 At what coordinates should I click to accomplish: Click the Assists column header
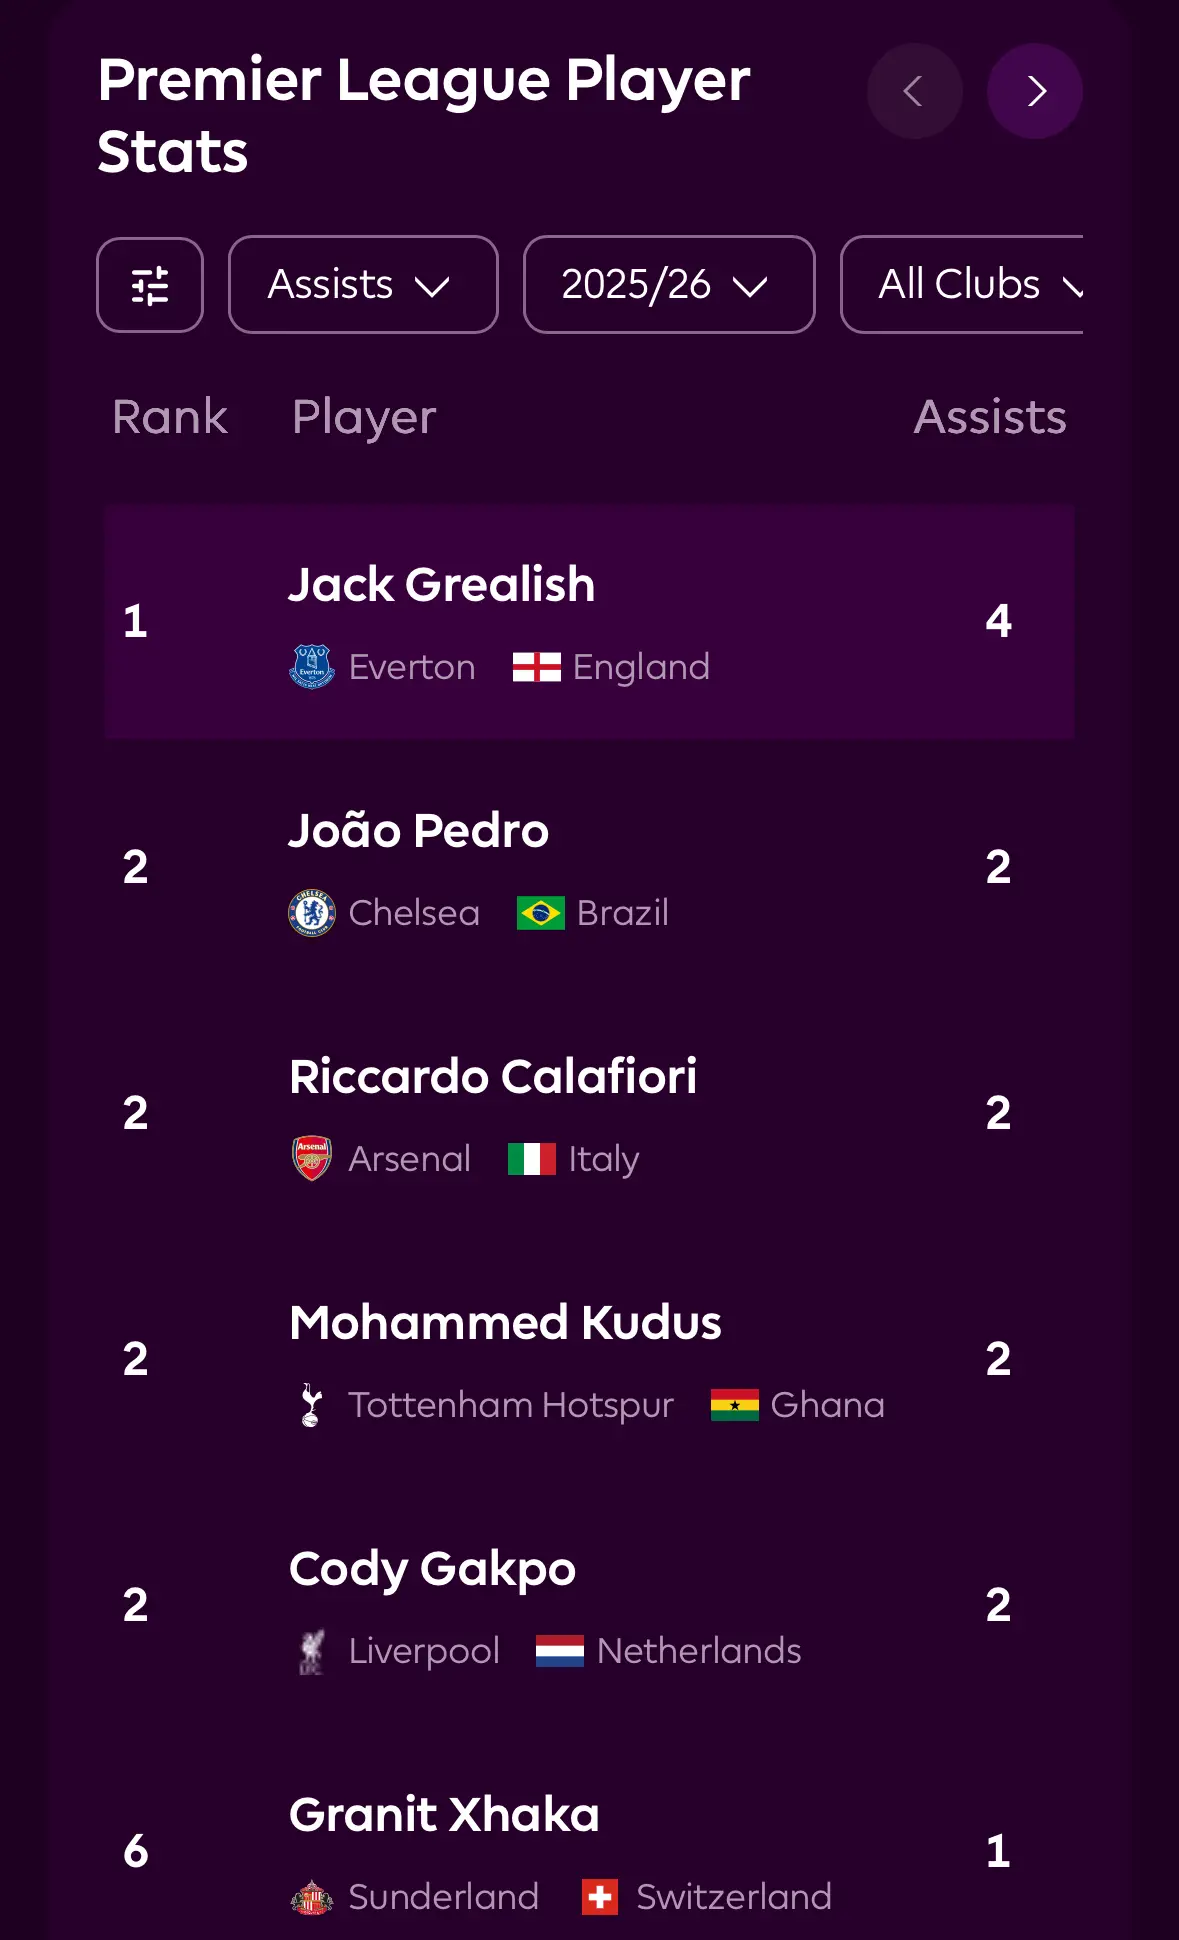click(x=990, y=417)
